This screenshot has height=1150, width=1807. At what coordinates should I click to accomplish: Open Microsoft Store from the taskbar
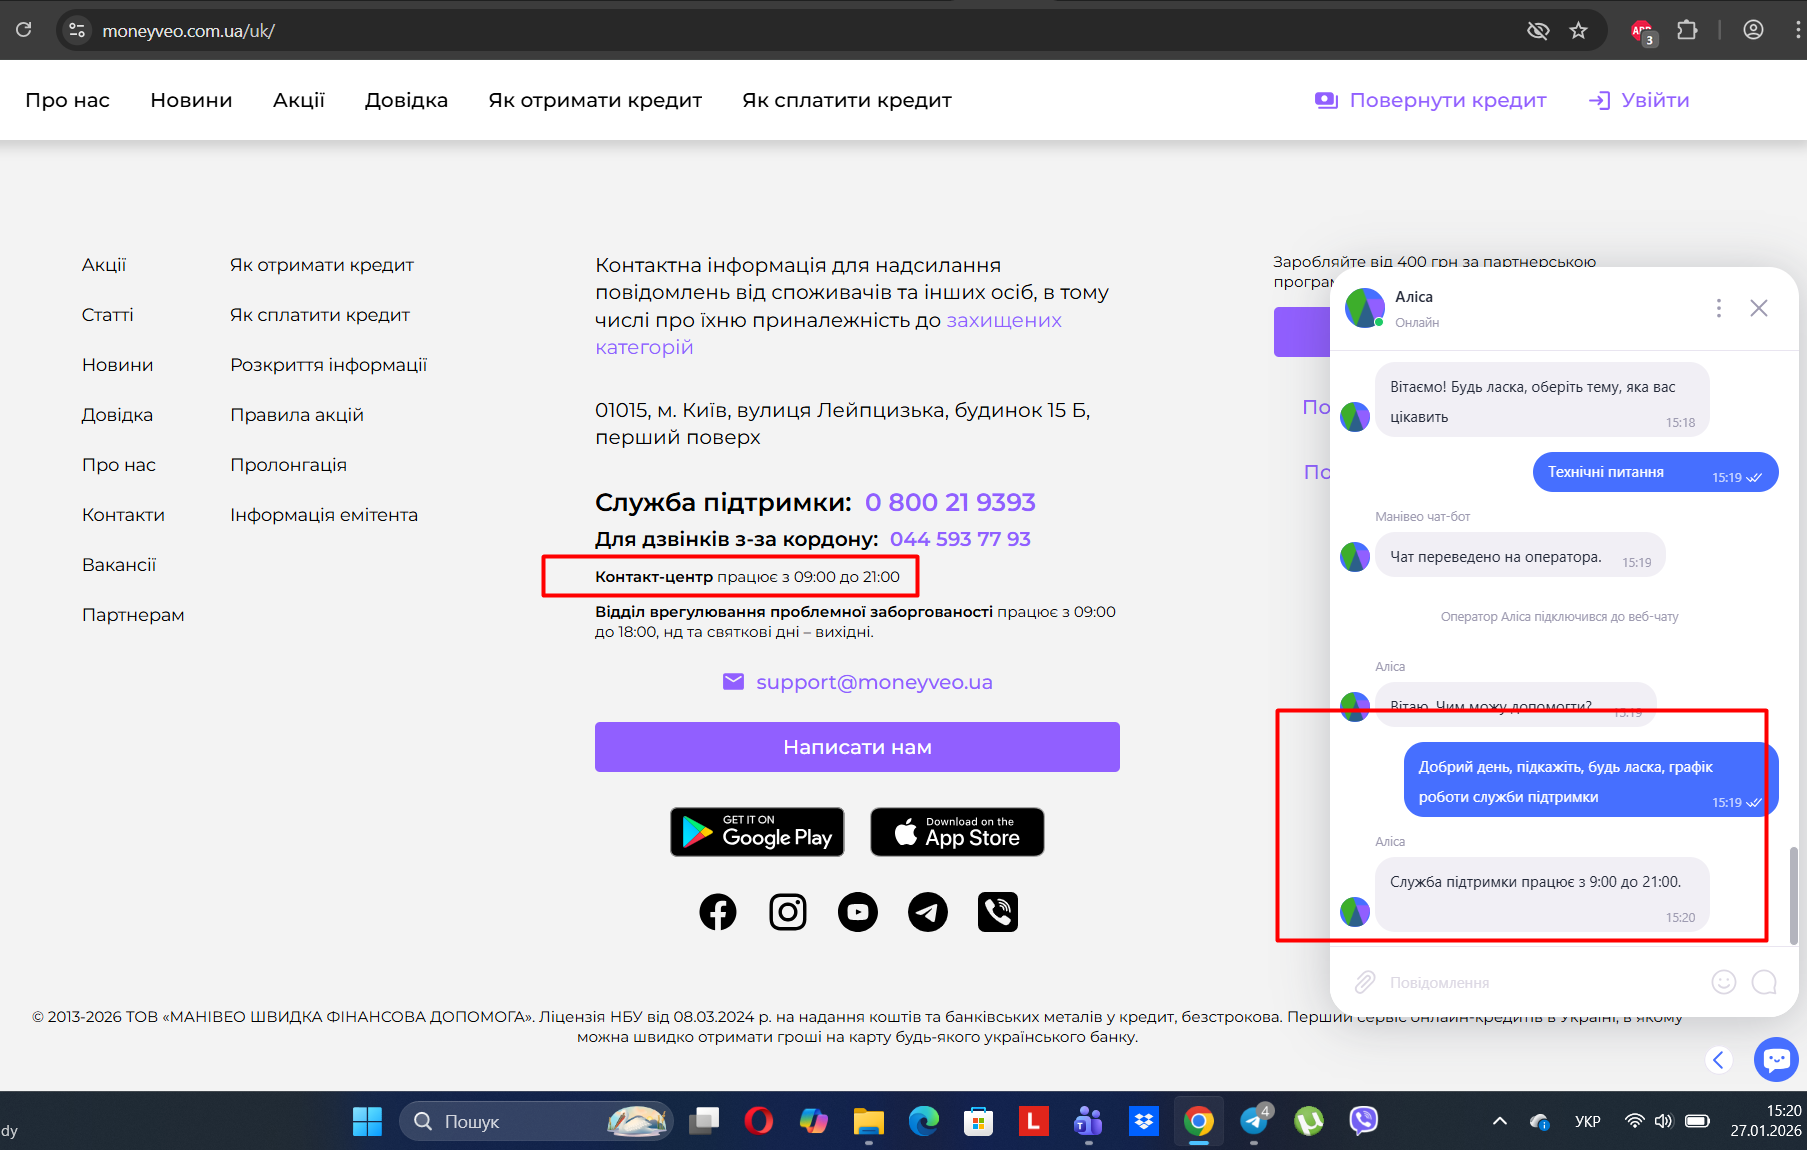pos(978,1121)
